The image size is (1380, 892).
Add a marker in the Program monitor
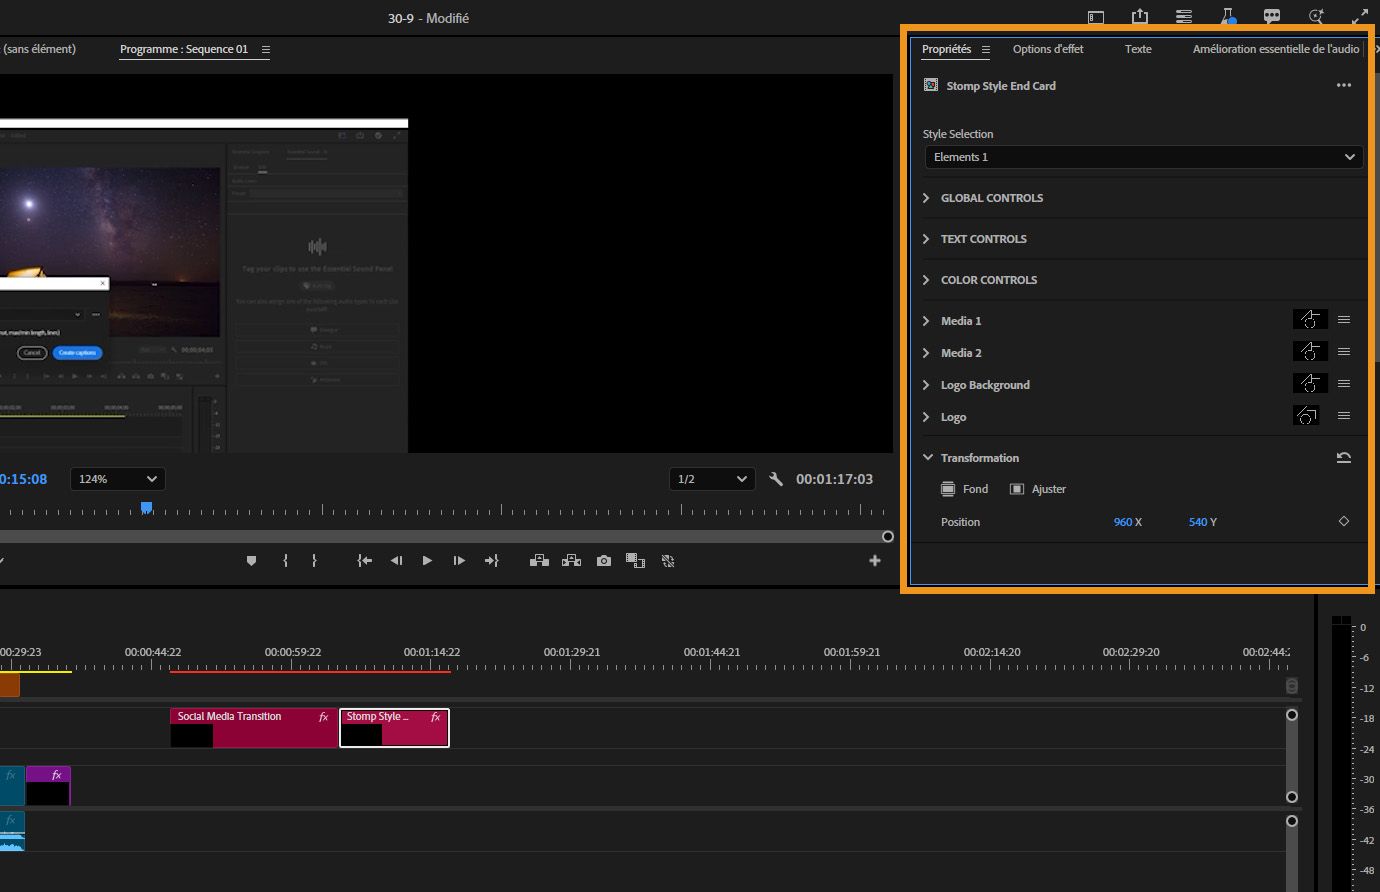coord(251,561)
